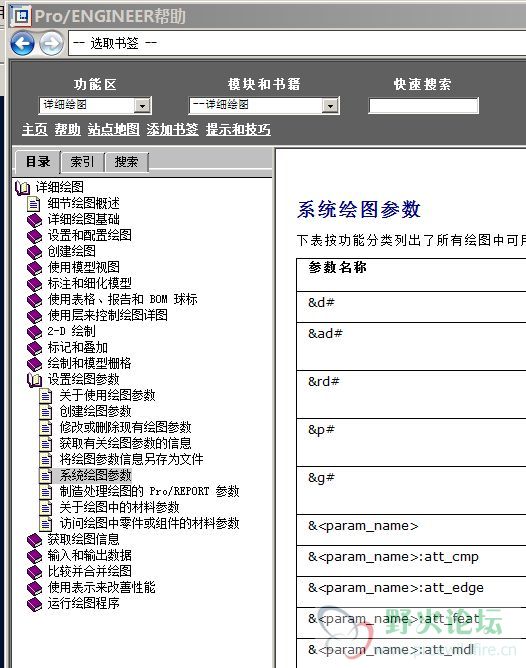Expand the book icon beside 设置和配置绘图
The image size is (526, 668).
pyautogui.click(x=34, y=236)
